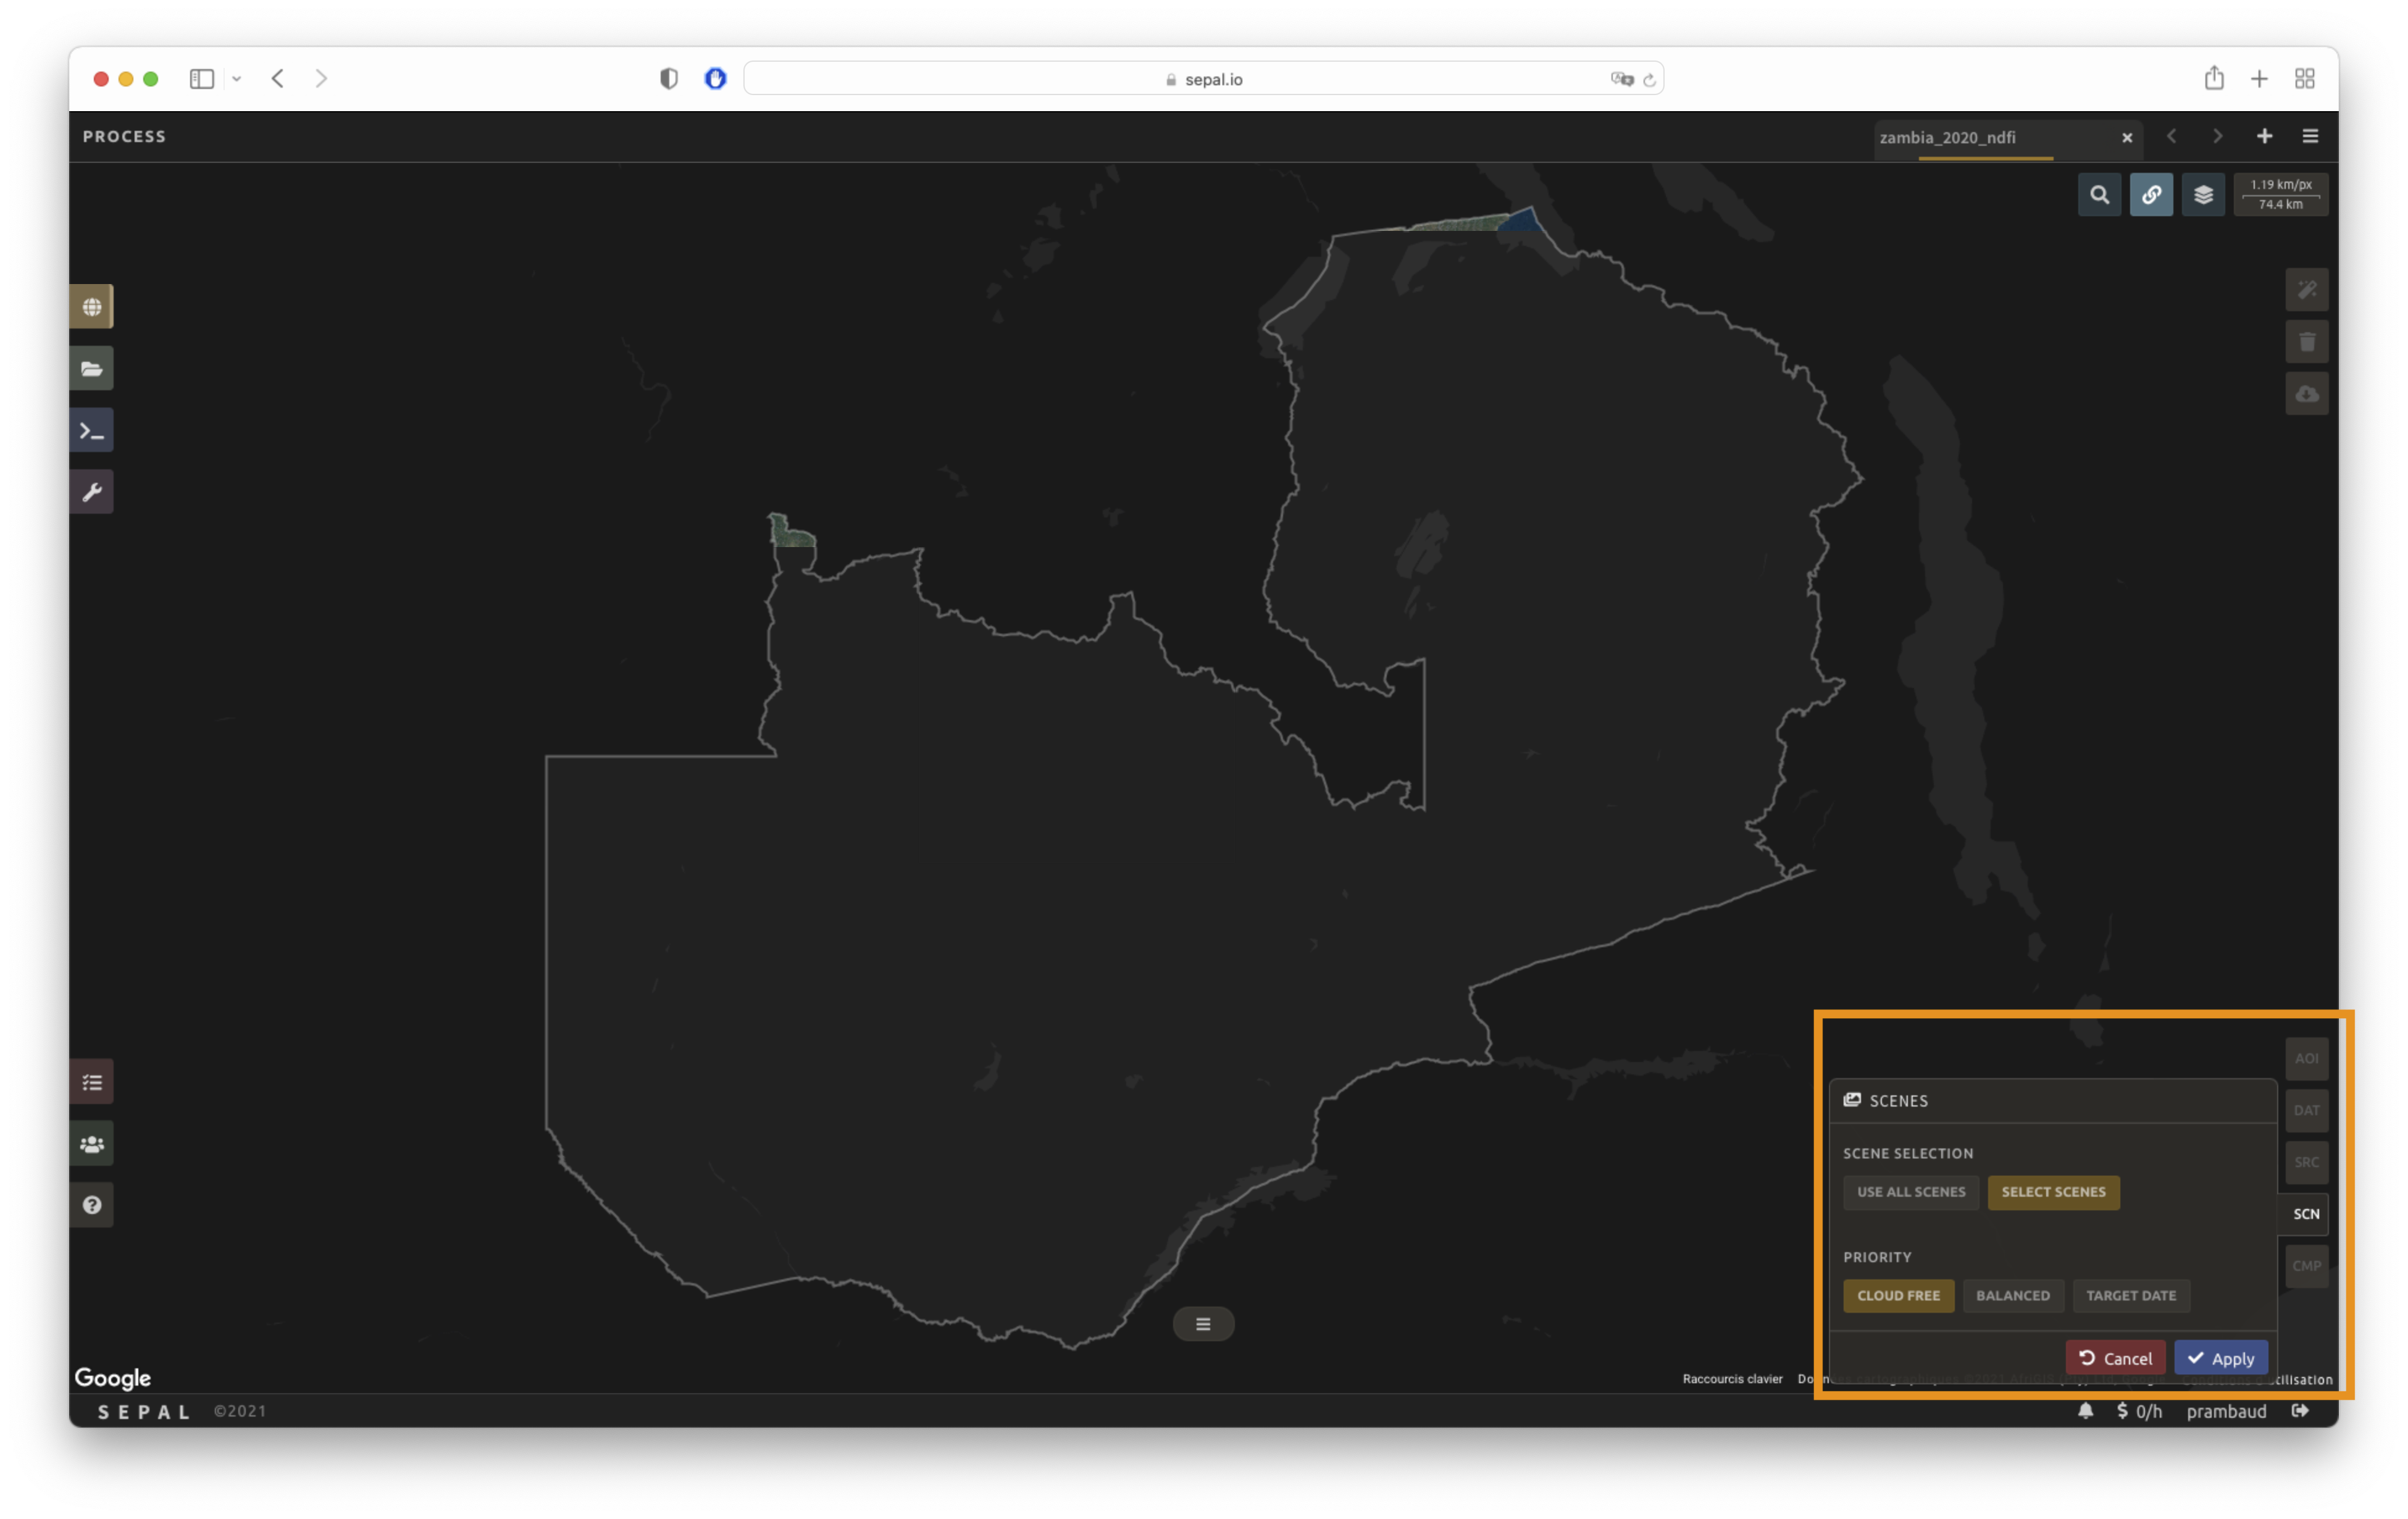The height and width of the screenshot is (1519, 2408).
Task: Open the Users group icon in sidebar
Action: coord(91,1144)
